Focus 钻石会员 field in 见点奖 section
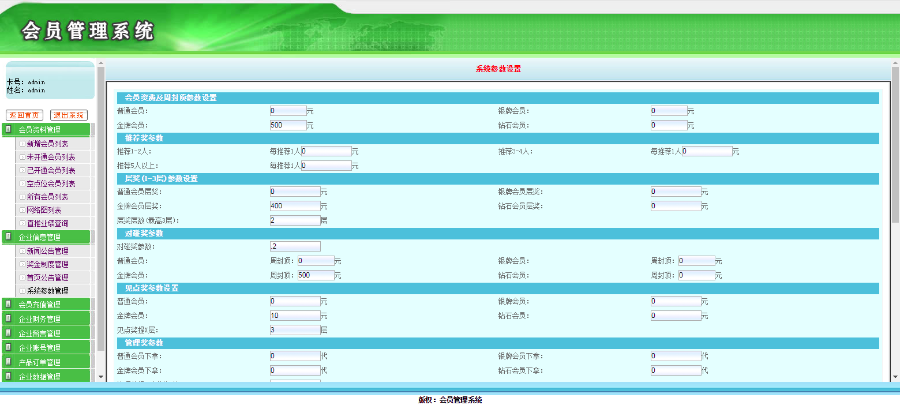The width and height of the screenshot is (900, 405). [x=676, y=315]
